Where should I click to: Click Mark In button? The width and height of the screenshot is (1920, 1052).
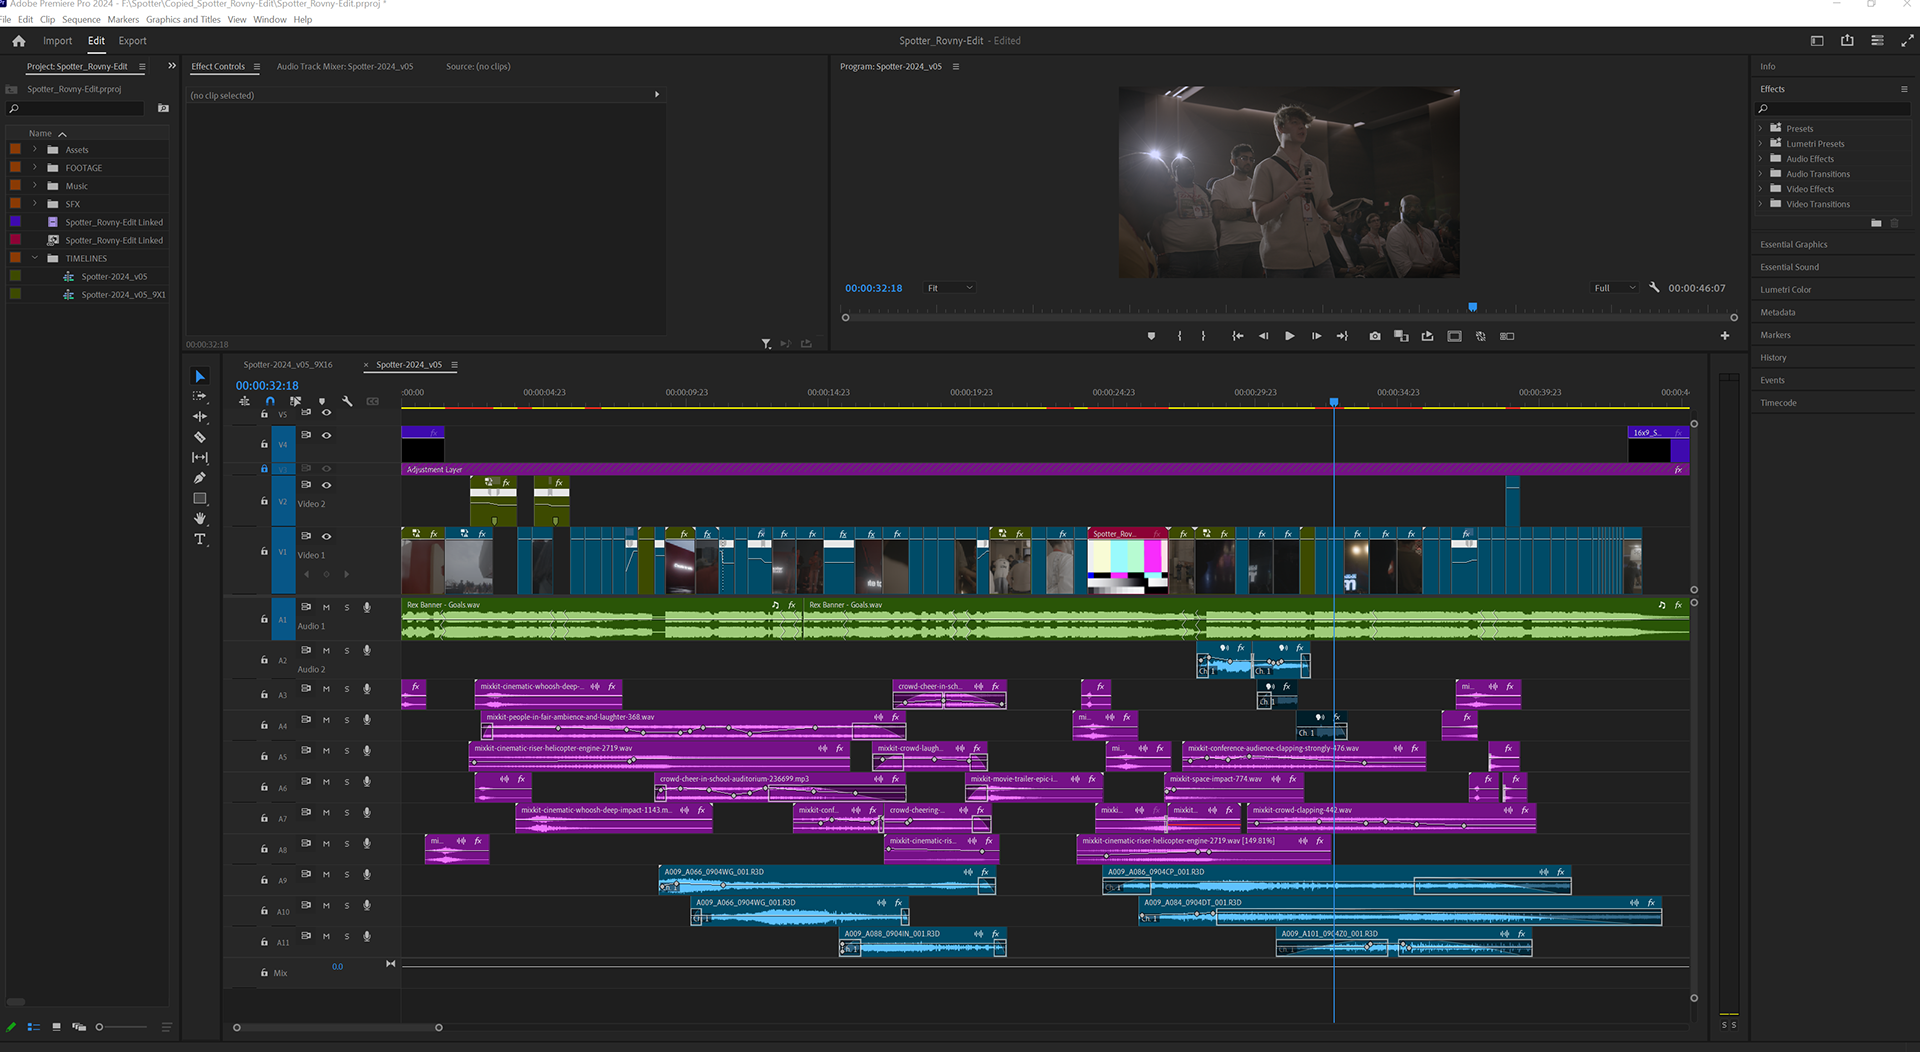point(1180,336)
